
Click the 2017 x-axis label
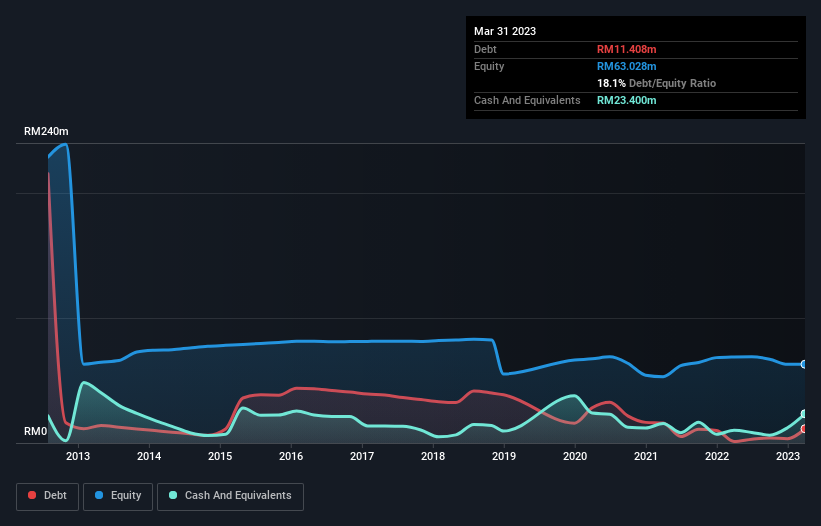pyautogui.click(x=362, y=456)
